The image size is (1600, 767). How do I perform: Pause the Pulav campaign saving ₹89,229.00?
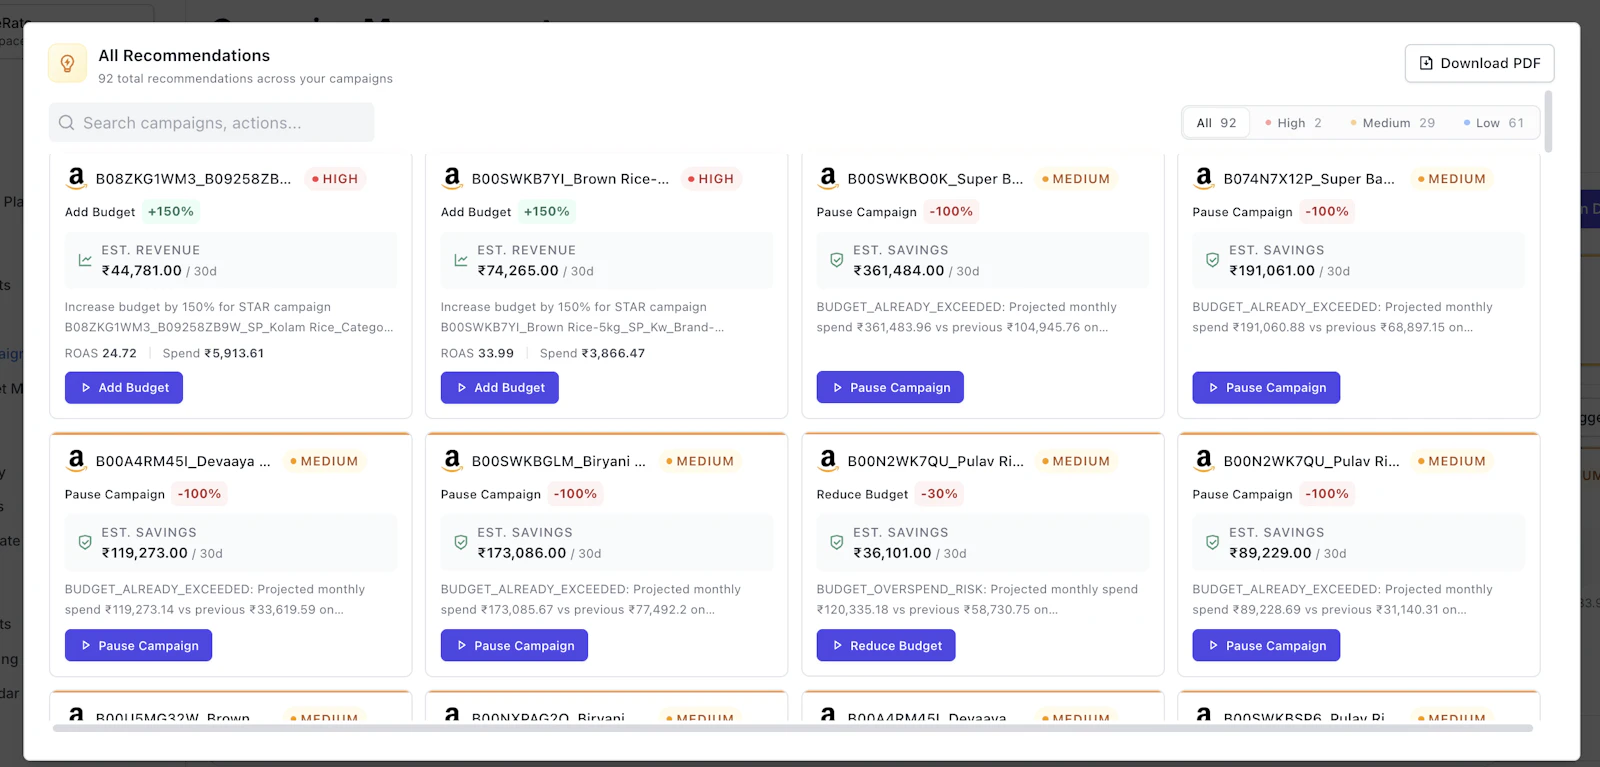tap(1266, 645)
